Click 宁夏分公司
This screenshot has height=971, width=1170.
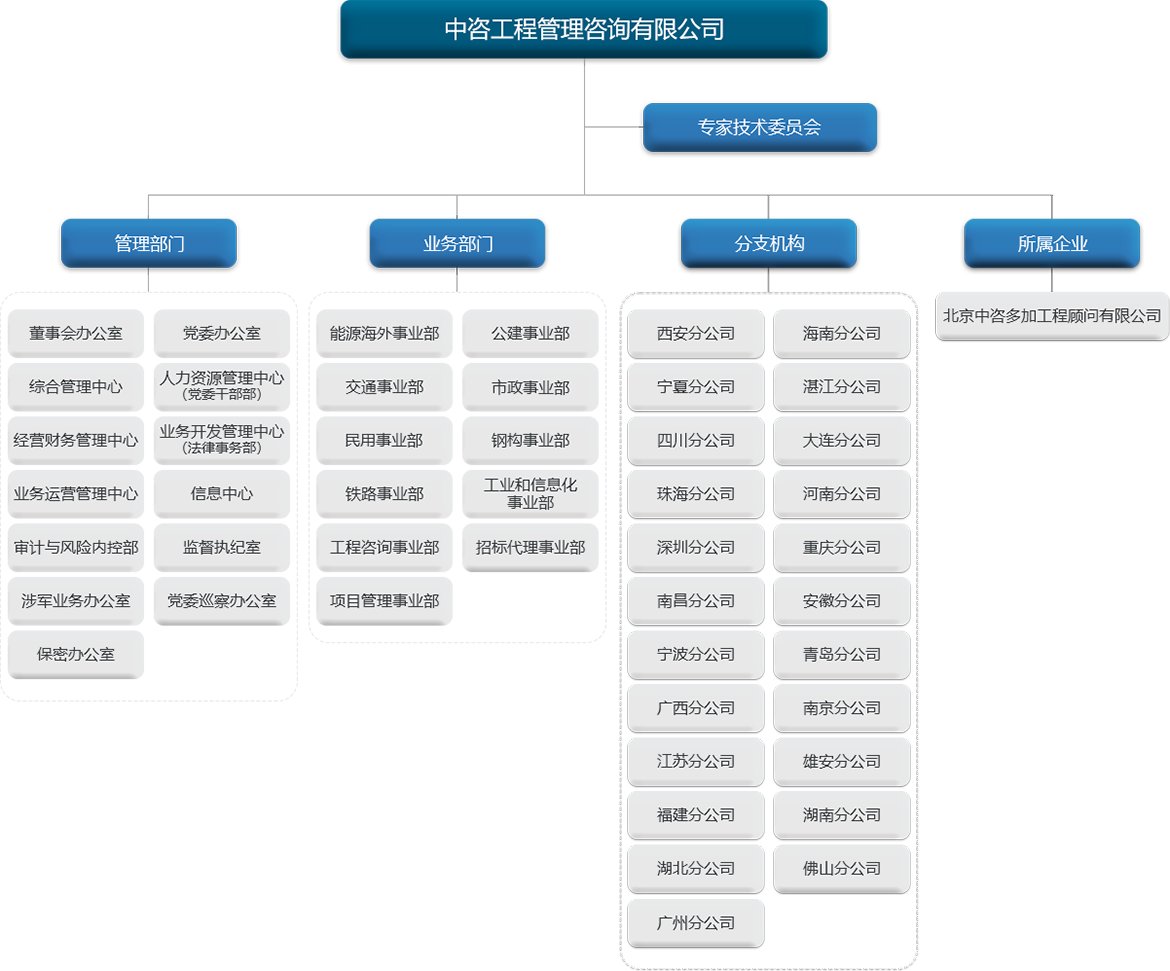click(696, 387)
